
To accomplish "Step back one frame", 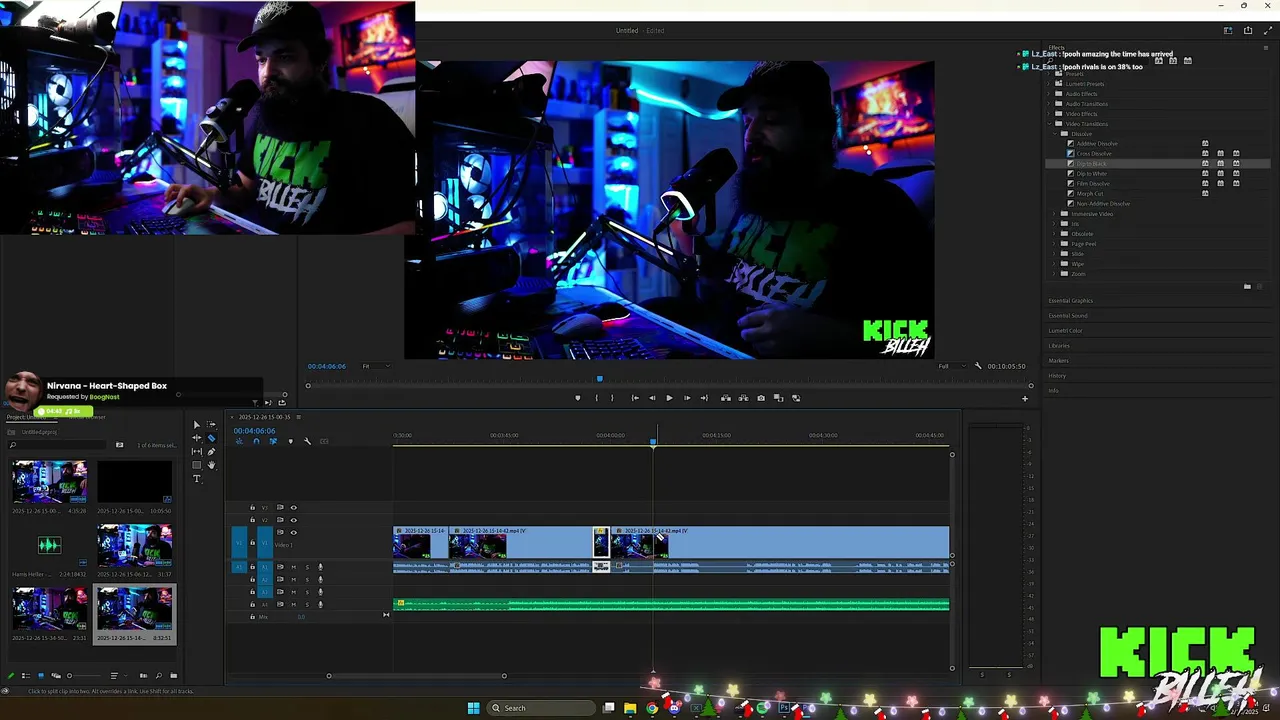I will click(652, 398).
